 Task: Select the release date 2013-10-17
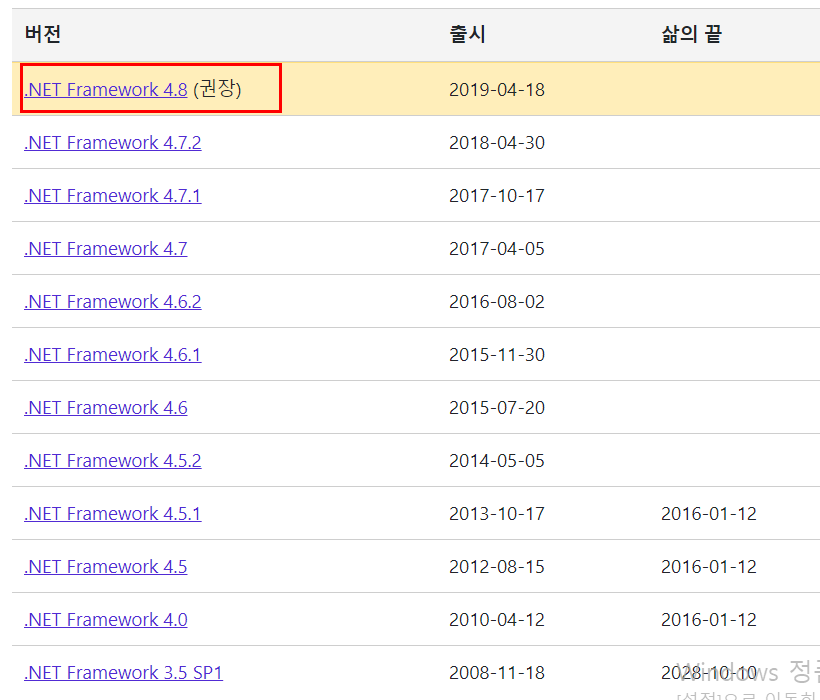click(x=497, y=514)
